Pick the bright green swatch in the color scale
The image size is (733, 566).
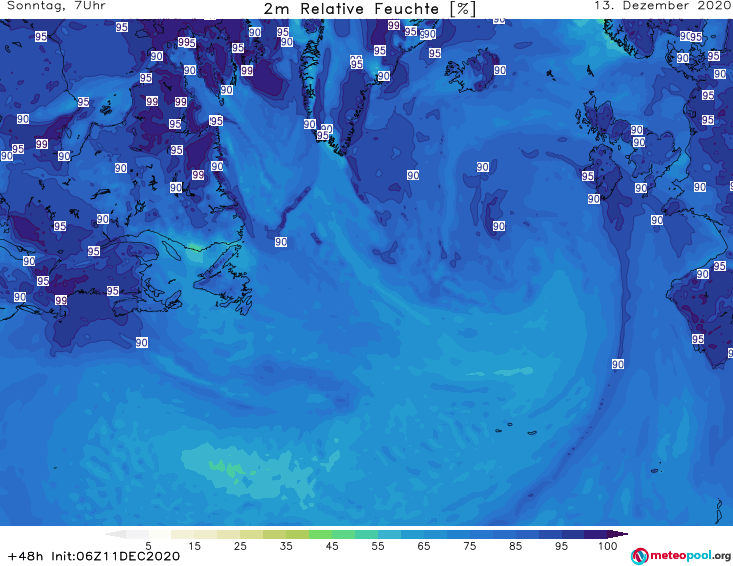coord(320,534)
